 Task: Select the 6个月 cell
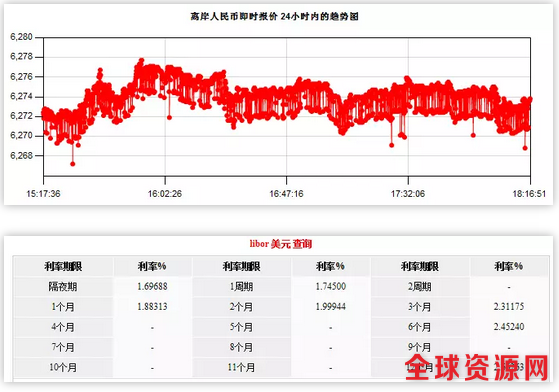[420, 327]
